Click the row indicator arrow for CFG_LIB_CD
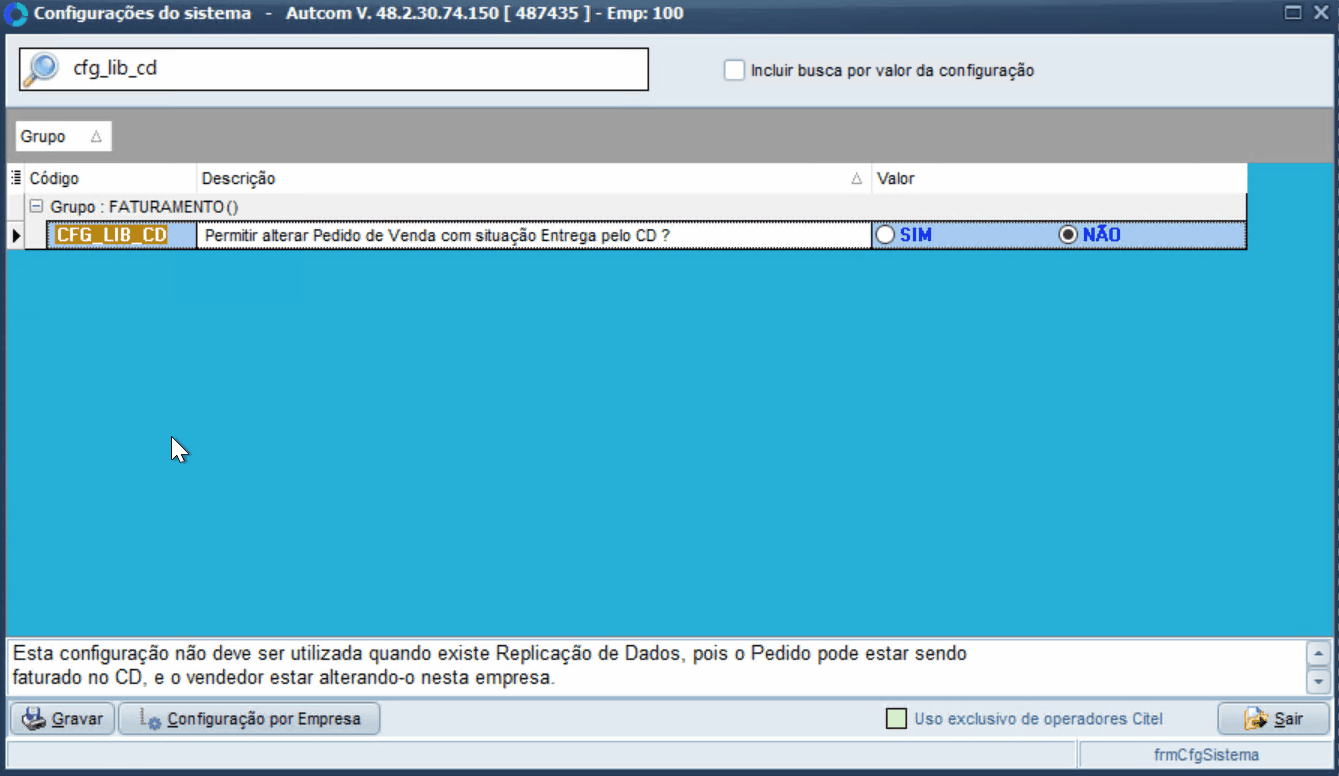The image size is (1339, 776). [x=15, y=235]
